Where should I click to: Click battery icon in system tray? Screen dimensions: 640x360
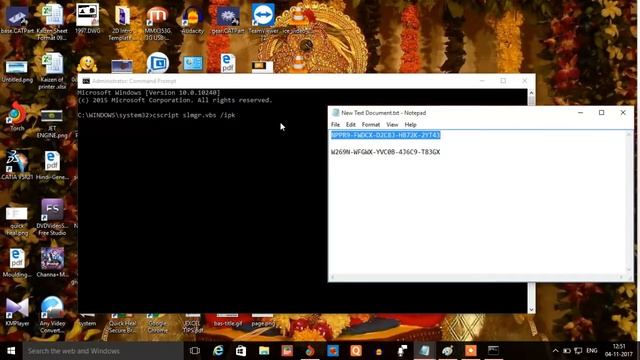point(567,351)
